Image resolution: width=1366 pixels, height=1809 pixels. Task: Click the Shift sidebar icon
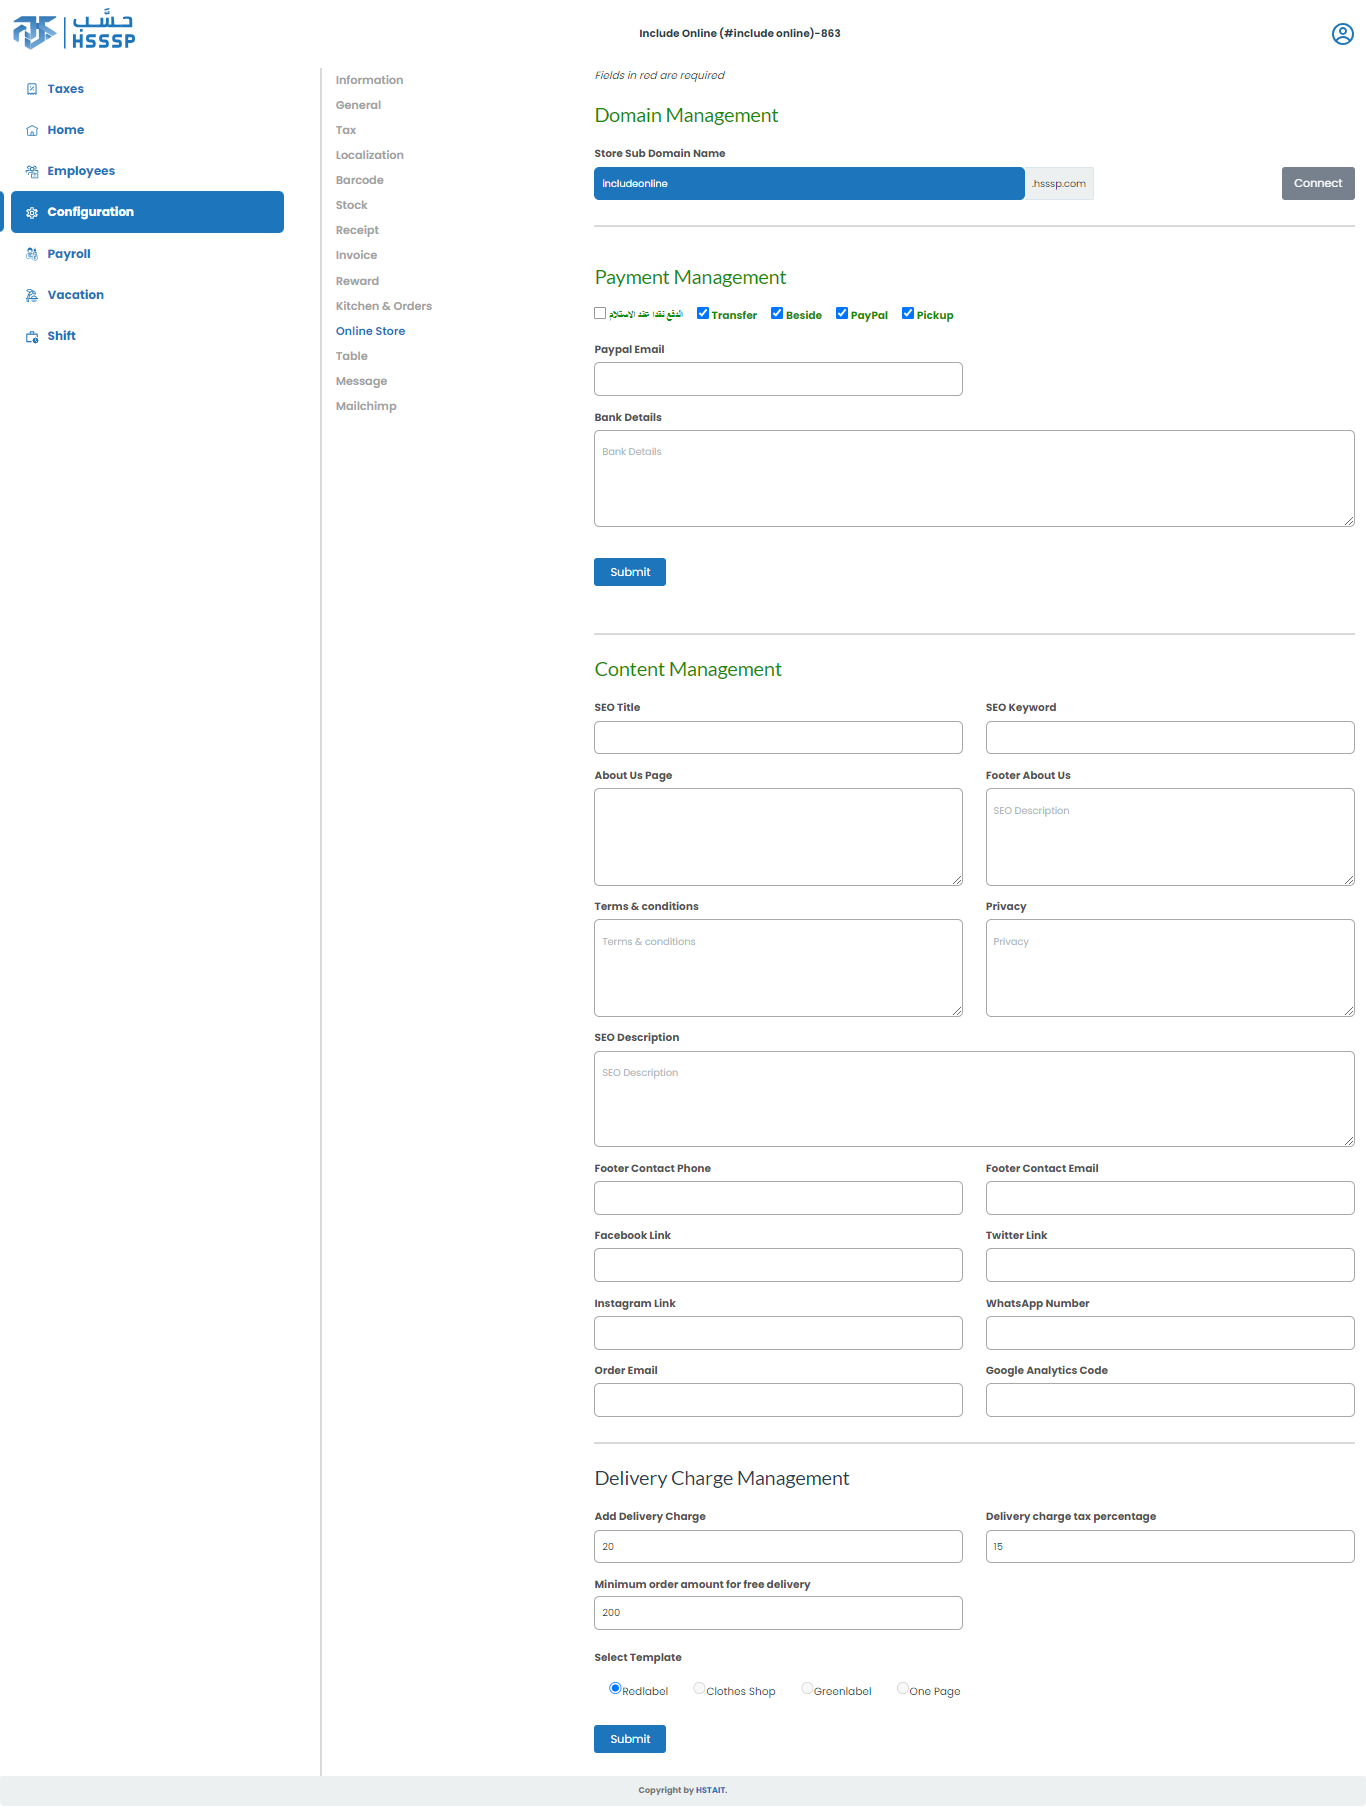(x=32, y=337)
